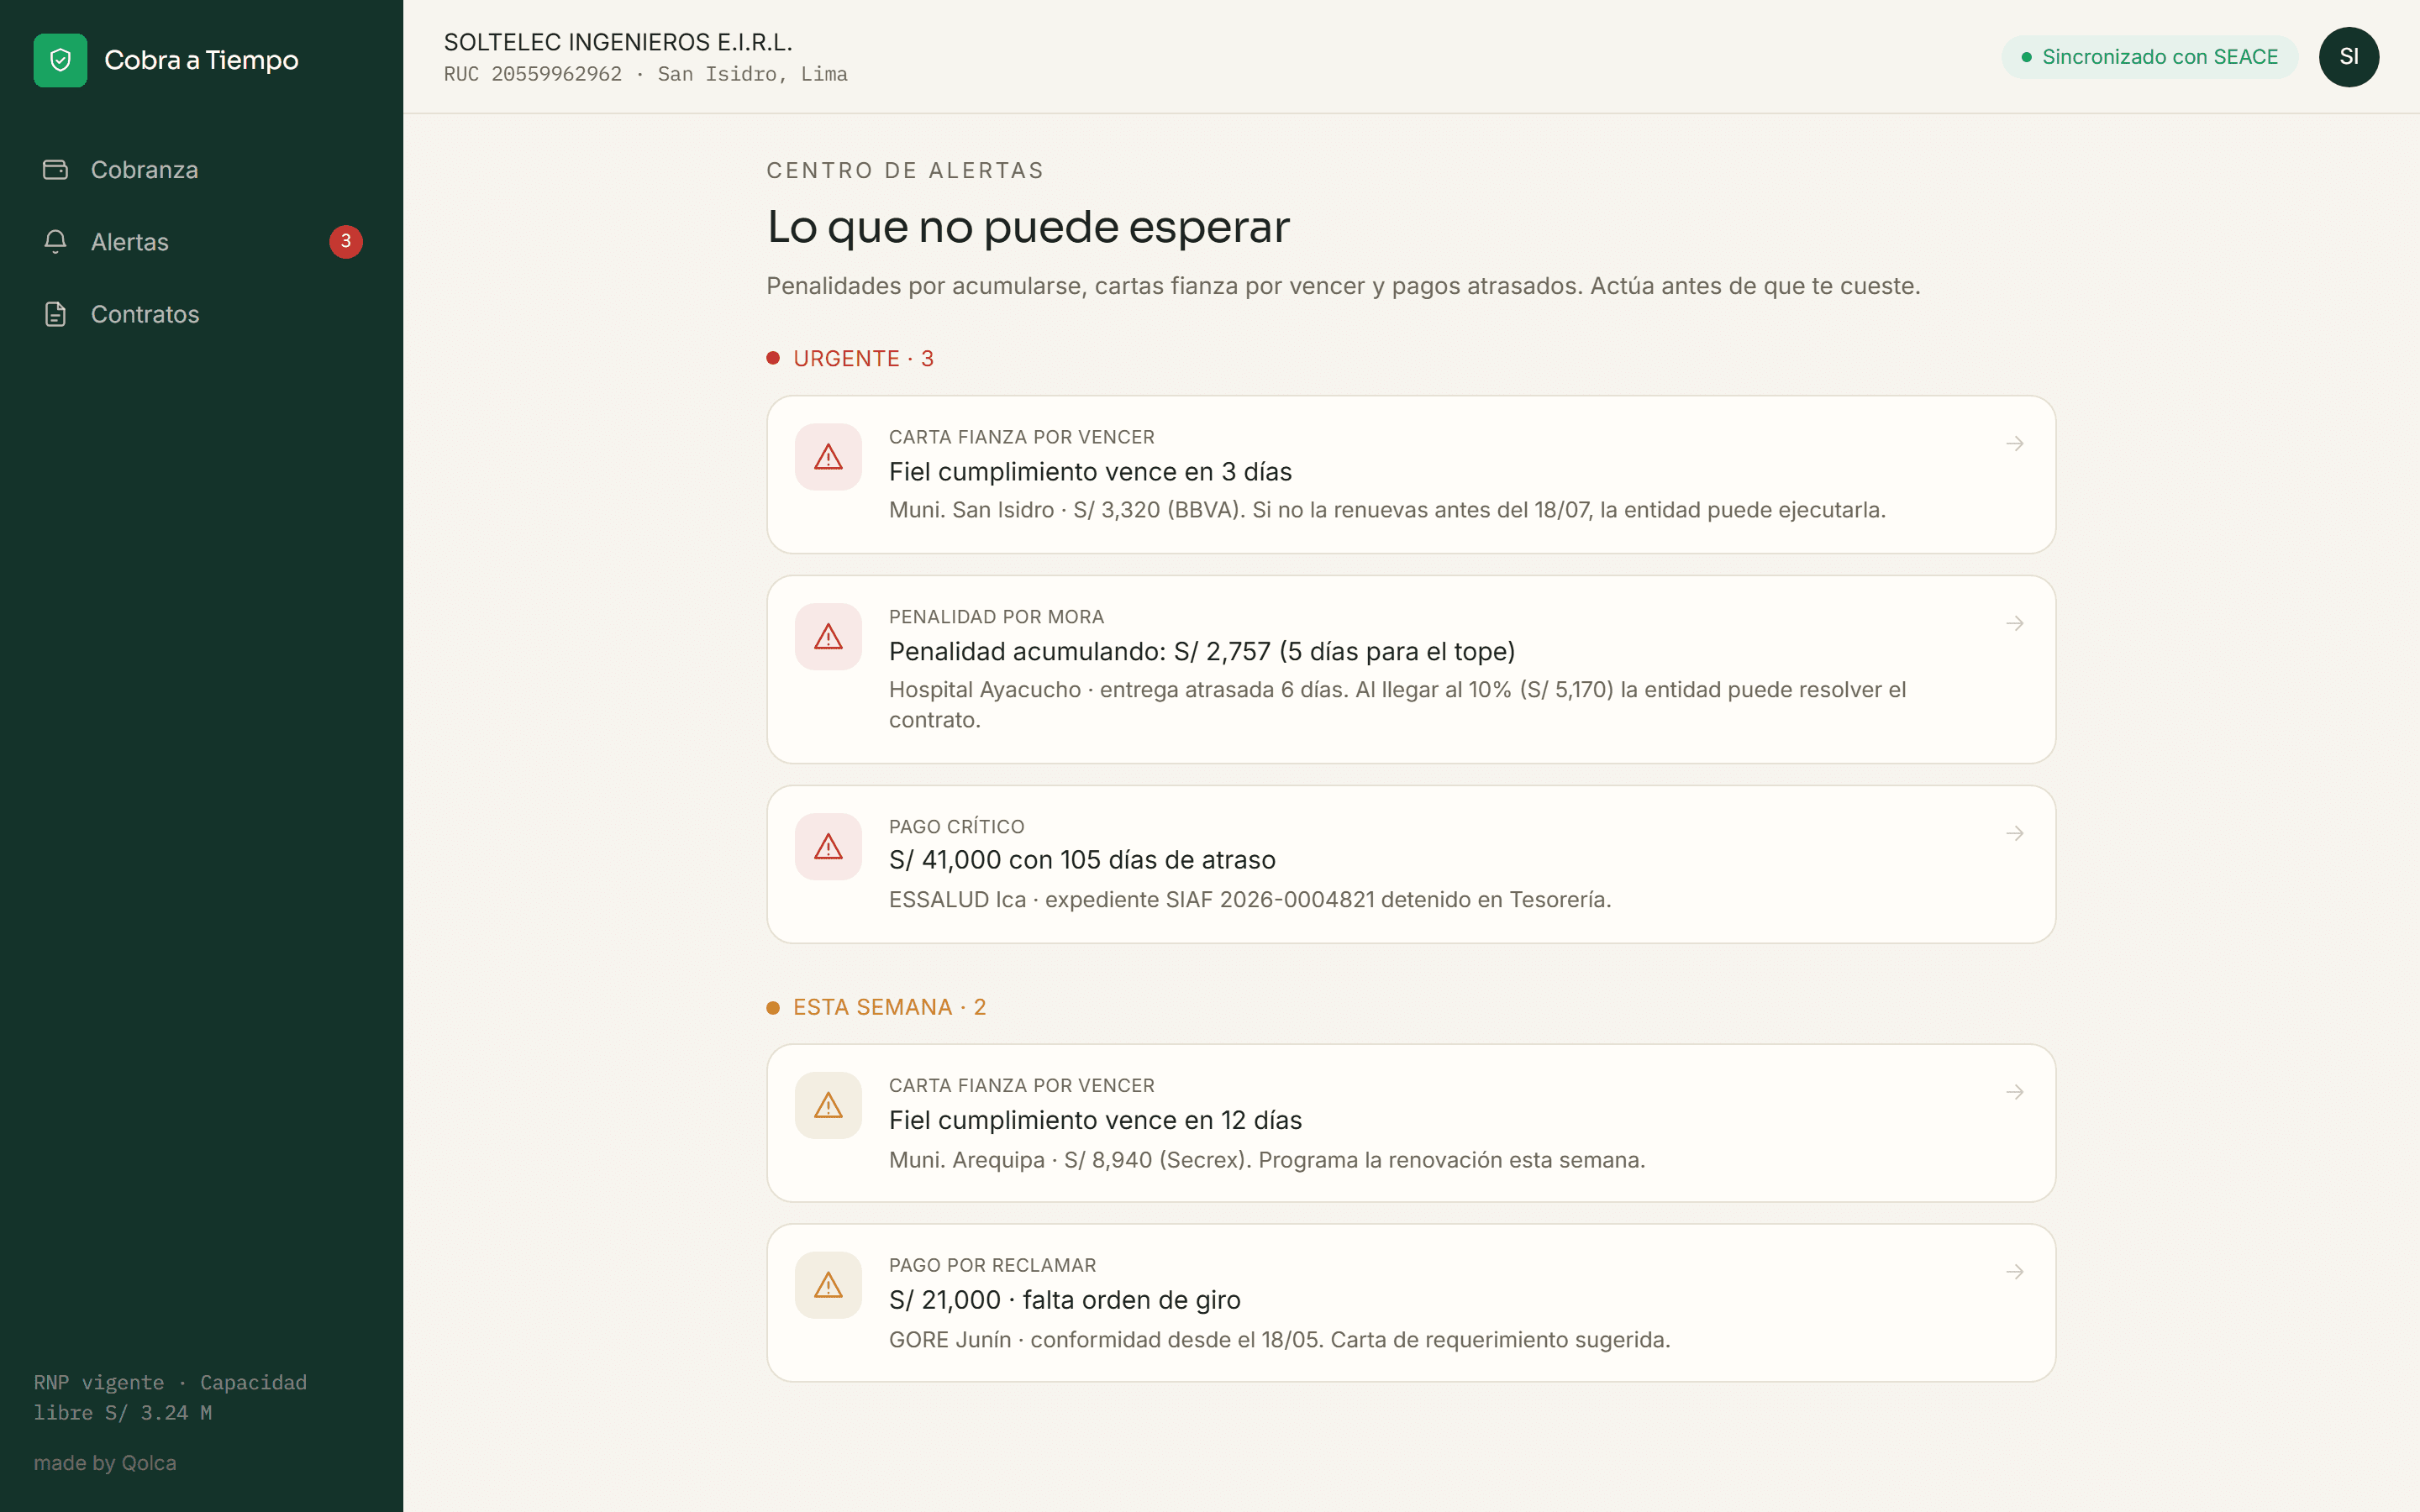Open alert S/ 41,000 con 105 días de atraso
Screen dimensions: 2420x1512
[1411, 864]
